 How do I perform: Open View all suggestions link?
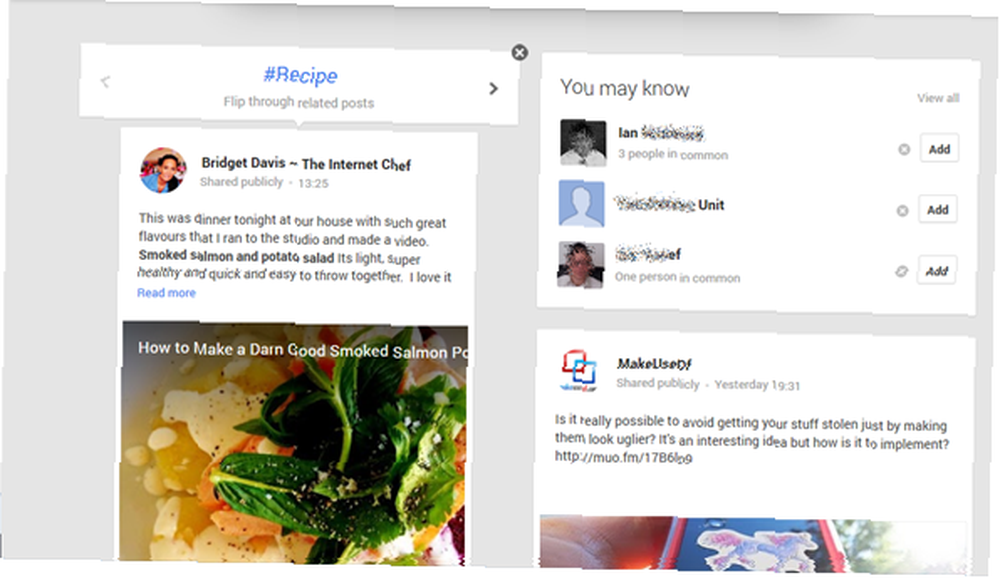coord(938,98)
